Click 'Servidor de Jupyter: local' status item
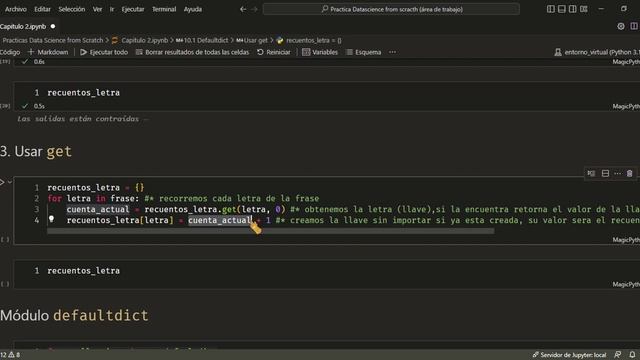 pos(569,355)
